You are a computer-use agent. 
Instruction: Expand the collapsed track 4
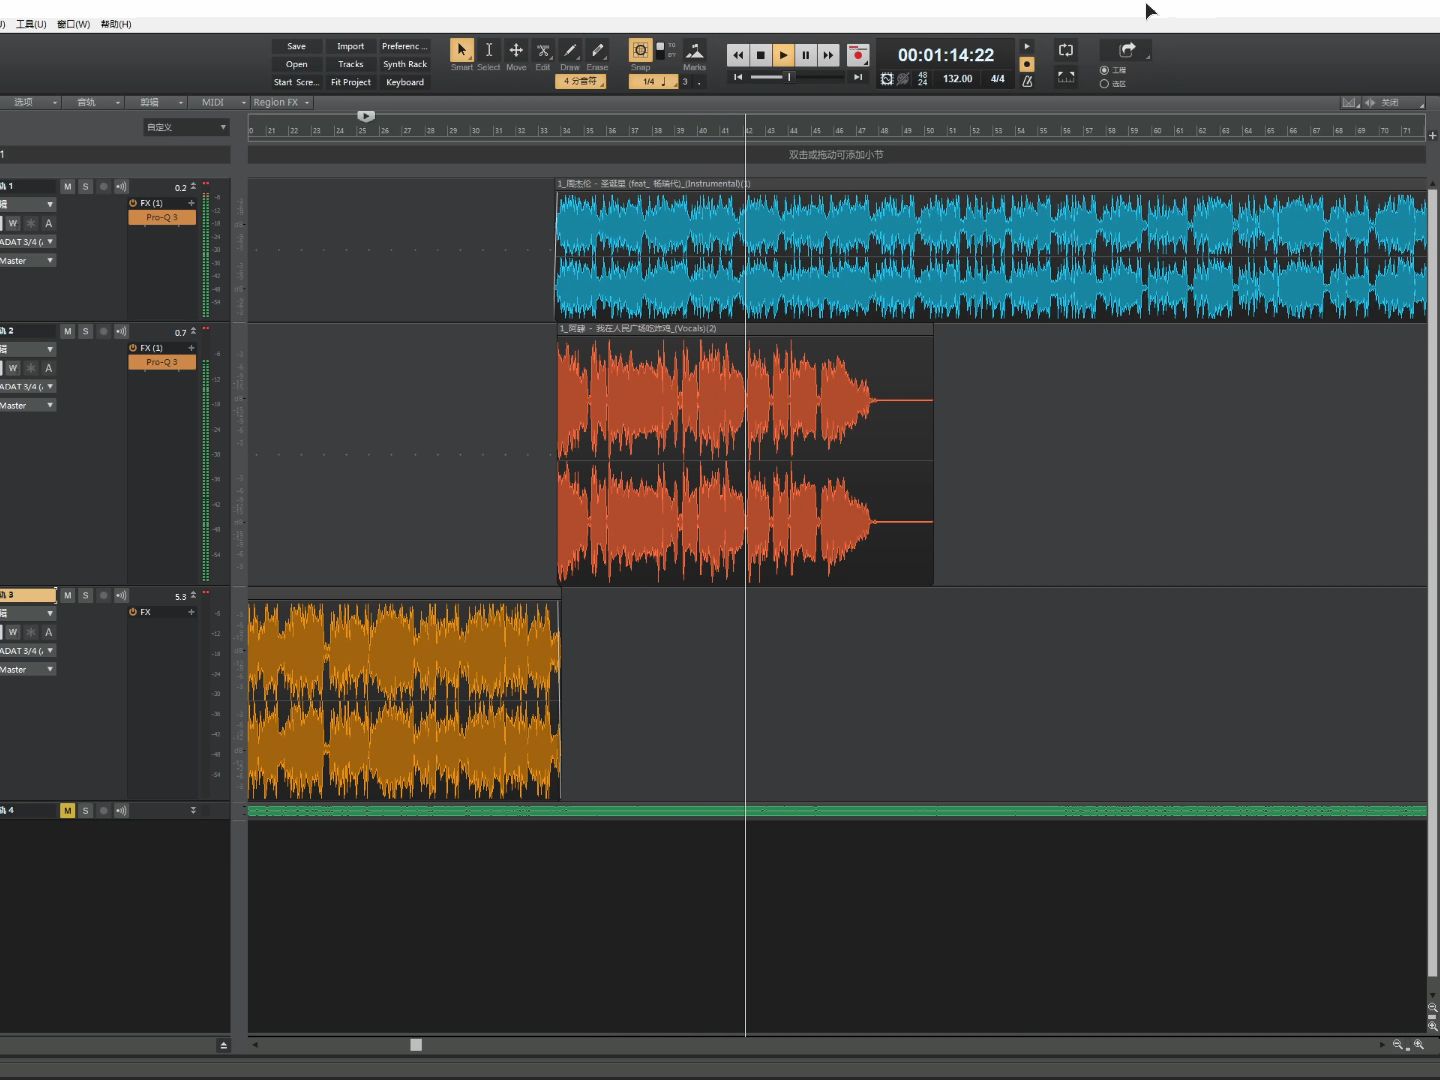[193, 810]
